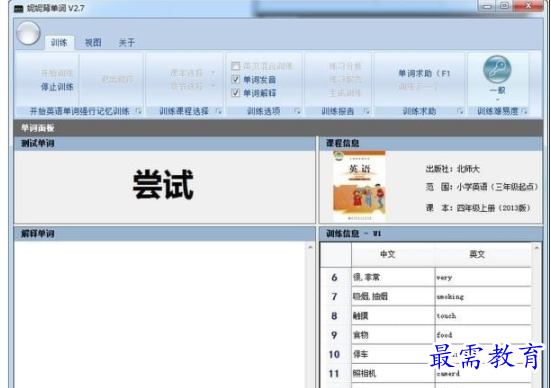
Task: Click the 退出程序 button
Action: pyautogui.click(x=118, y=79)
